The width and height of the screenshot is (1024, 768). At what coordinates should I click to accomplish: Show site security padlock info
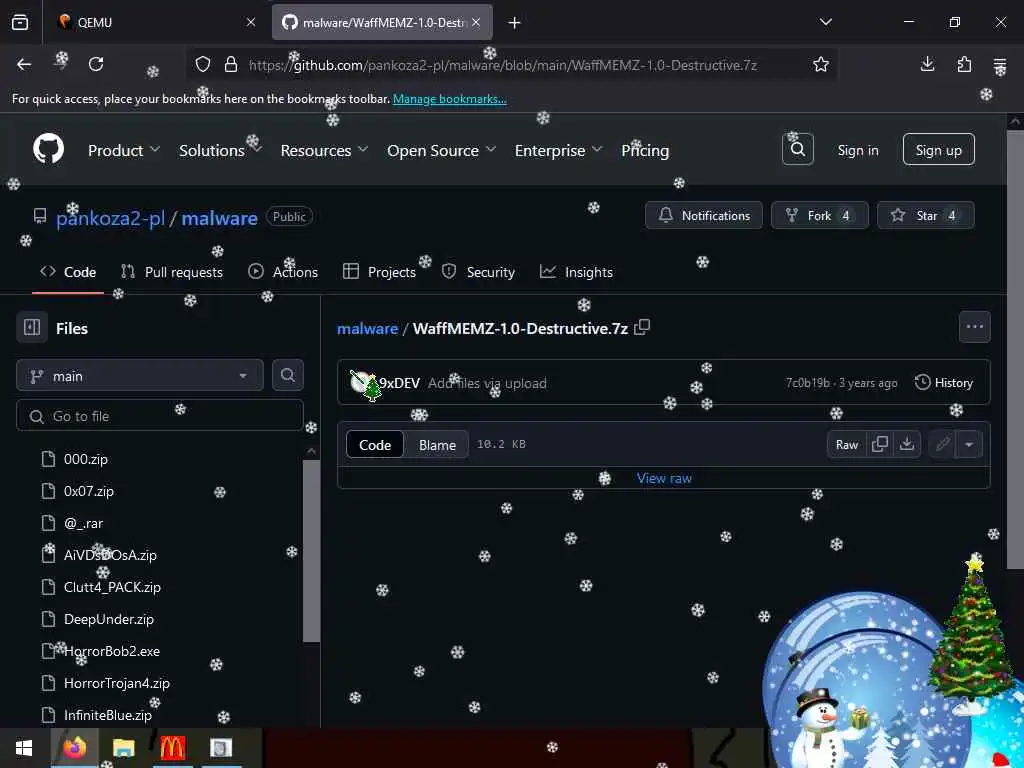click(231, 64)
